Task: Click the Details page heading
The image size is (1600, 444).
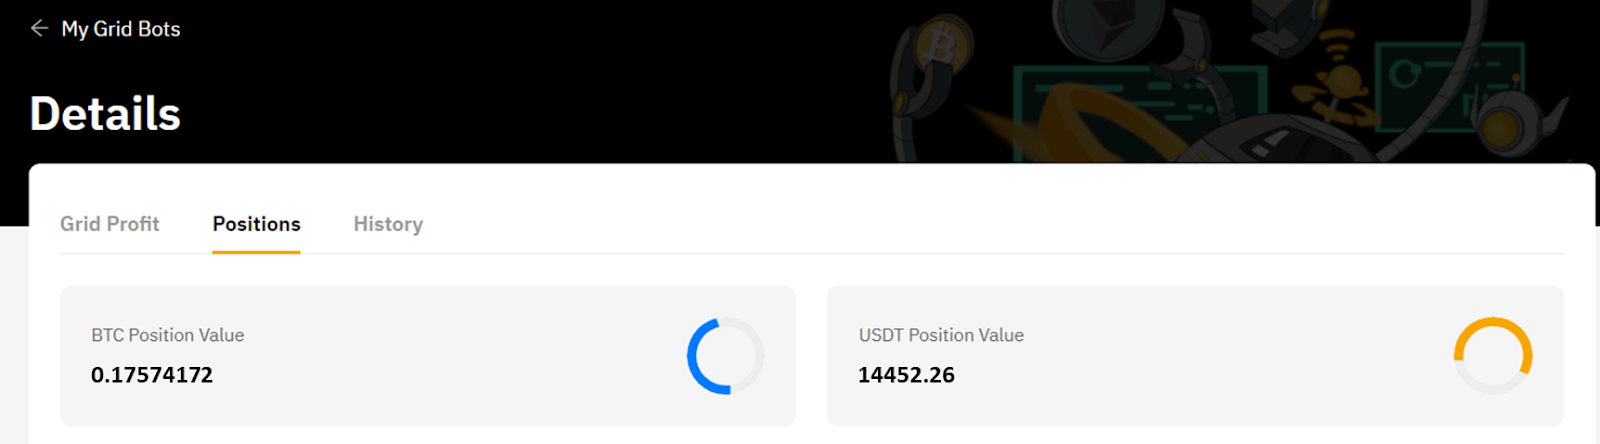Action: click(x=105, y=114)
